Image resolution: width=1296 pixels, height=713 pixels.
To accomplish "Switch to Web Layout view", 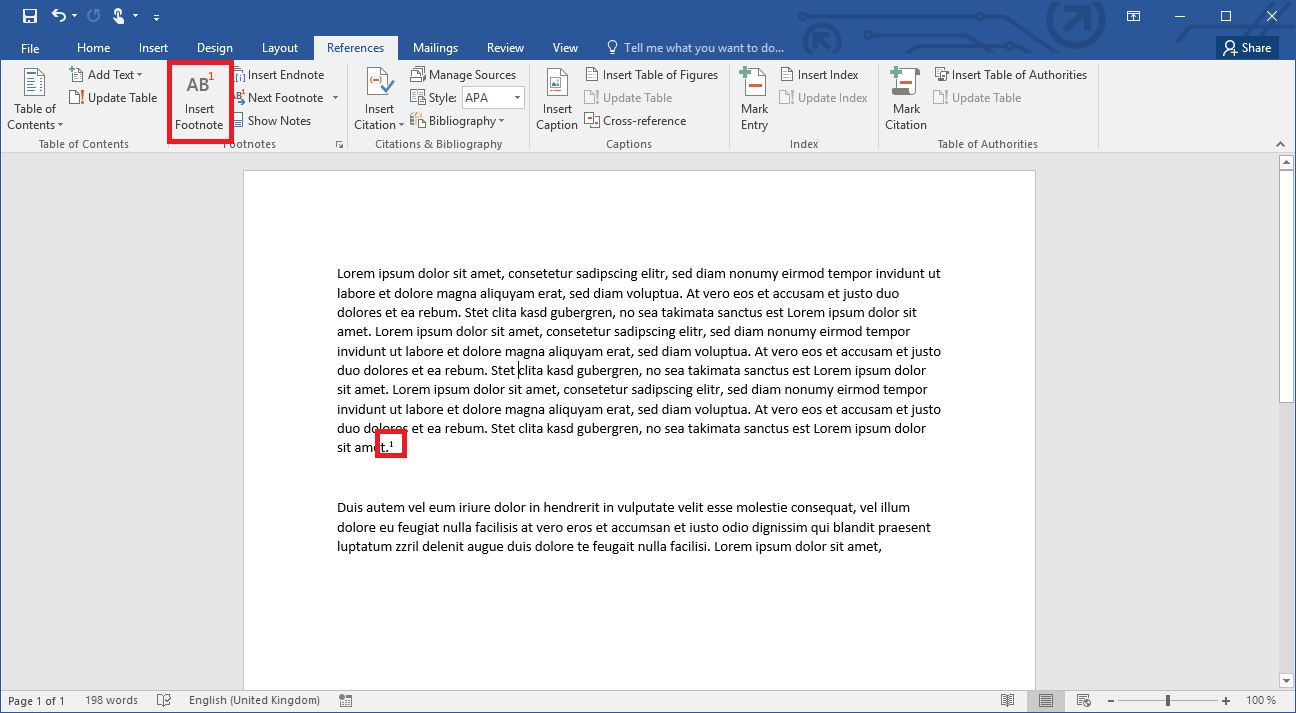I will click(x=1082, y=700).
